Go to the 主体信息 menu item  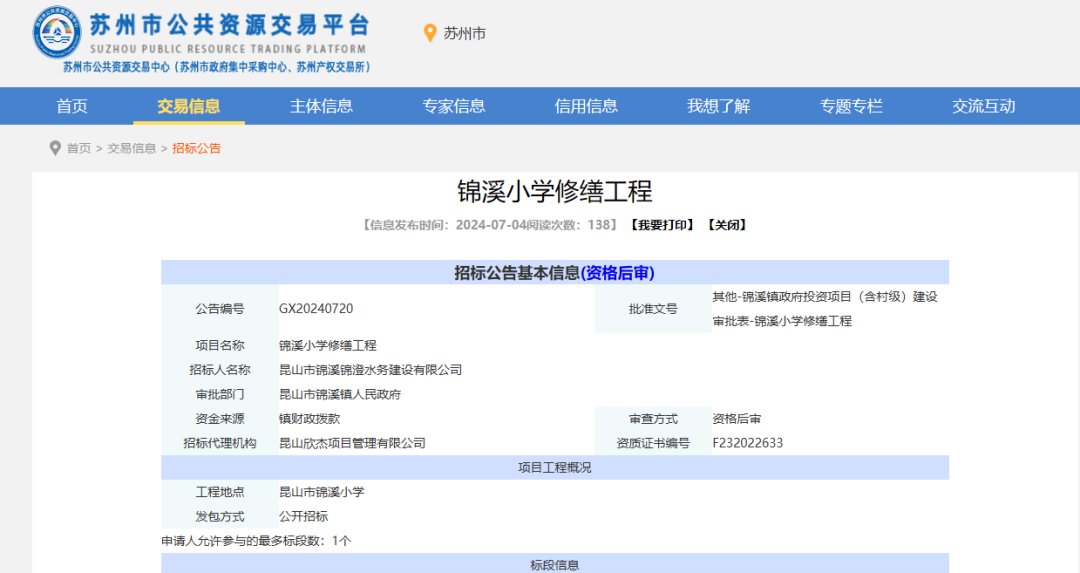point(321,106)
